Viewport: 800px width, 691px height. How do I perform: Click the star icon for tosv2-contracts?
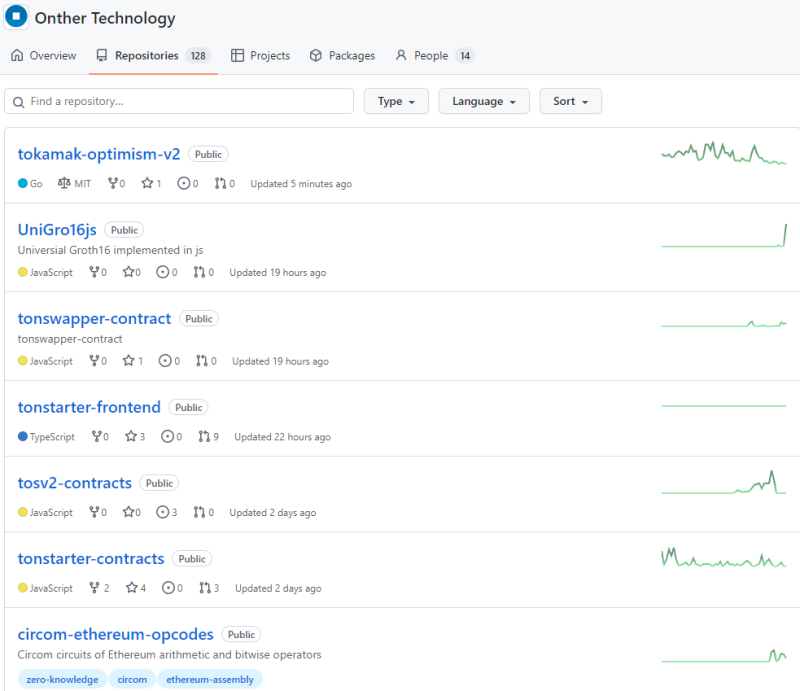pyautogui.click(x=129, y=512)
